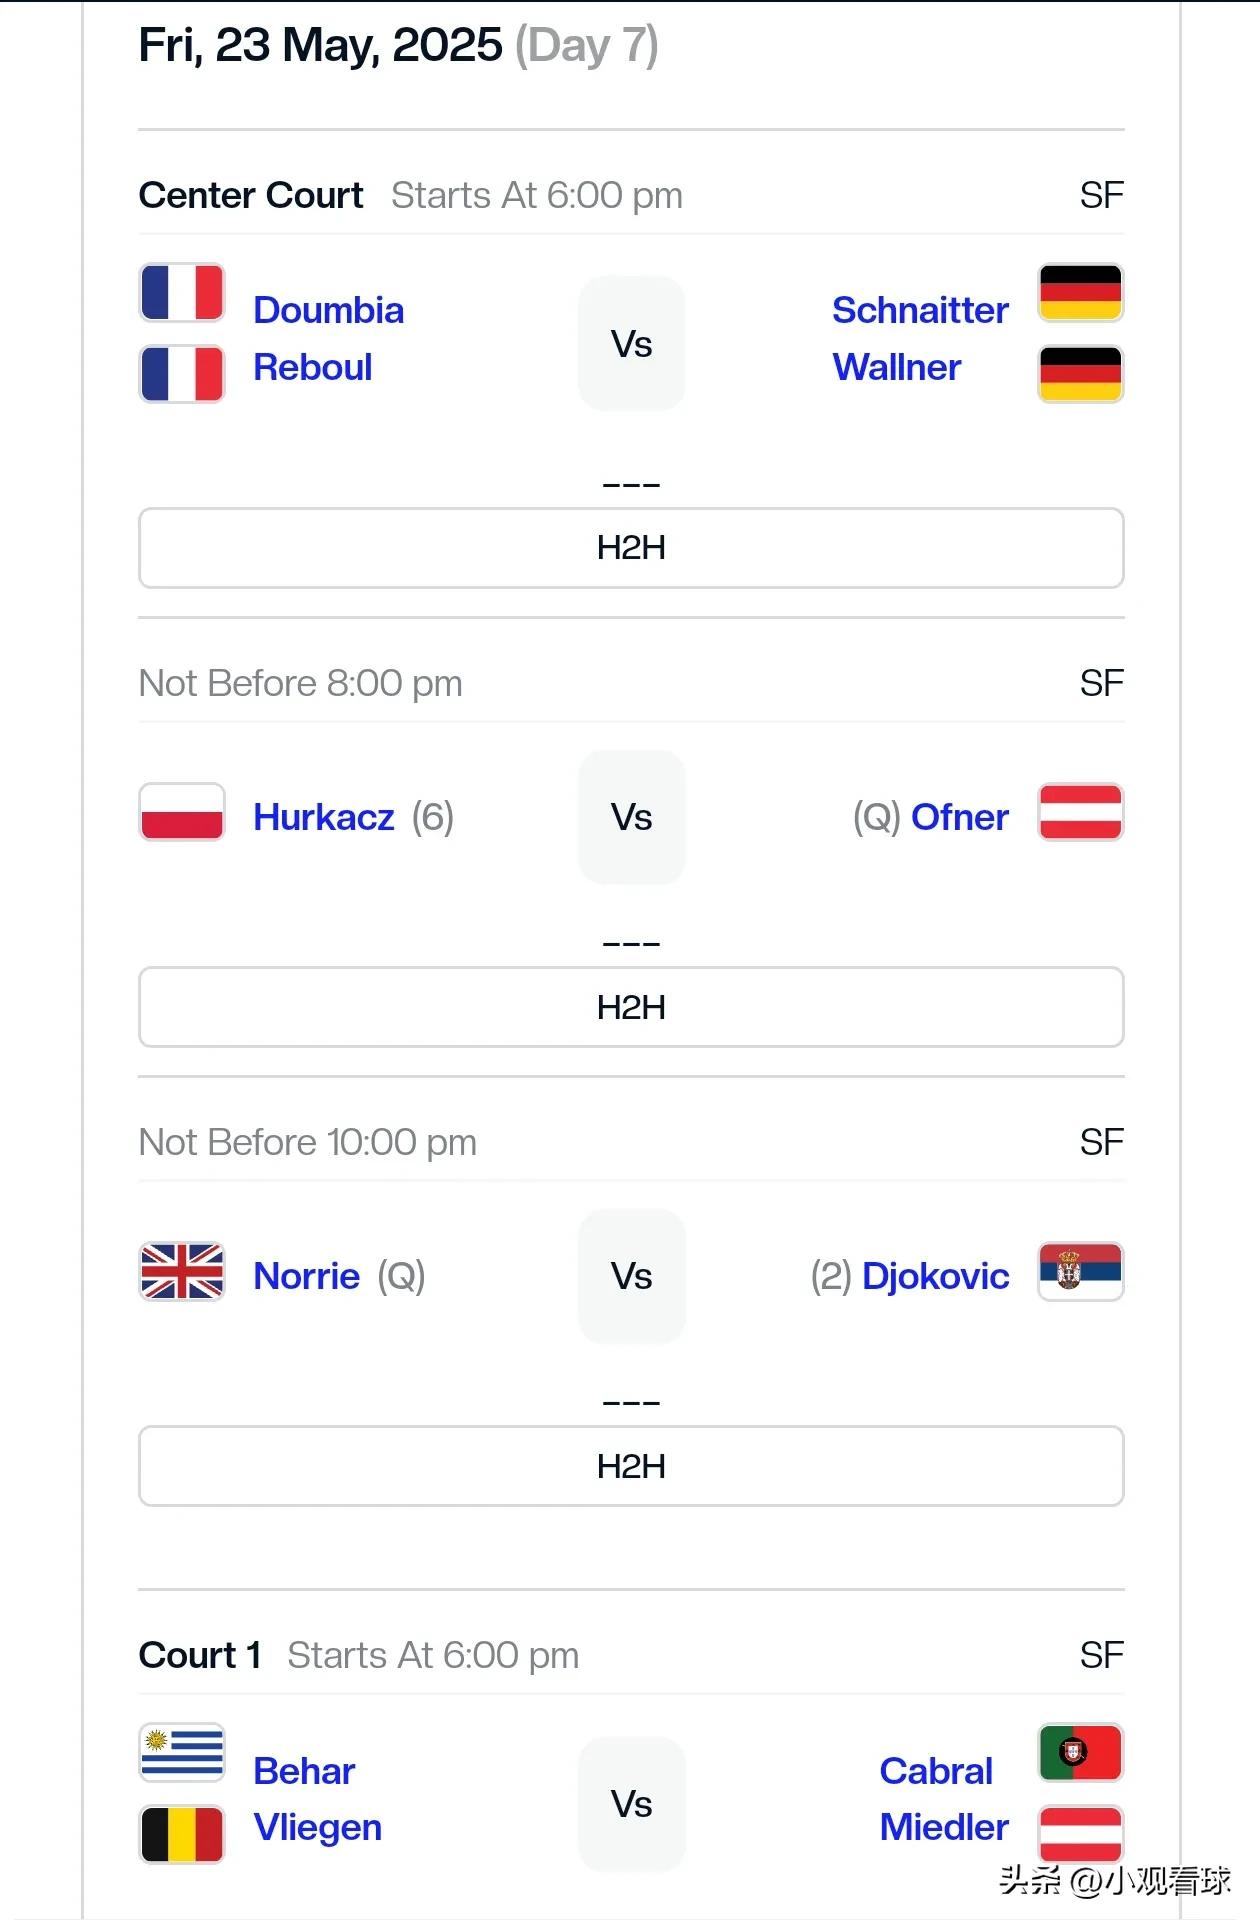
Task: Click Vs box in Behar/Vliegen match
Action: coord(632,1804)
